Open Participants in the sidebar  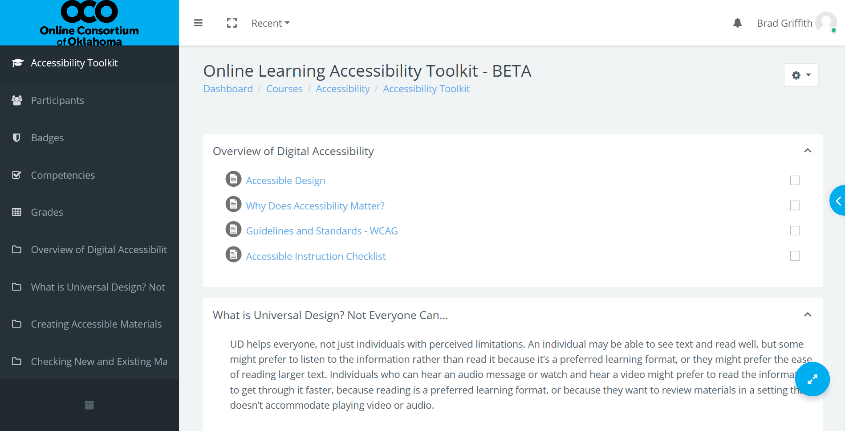[x=57, y=100]
